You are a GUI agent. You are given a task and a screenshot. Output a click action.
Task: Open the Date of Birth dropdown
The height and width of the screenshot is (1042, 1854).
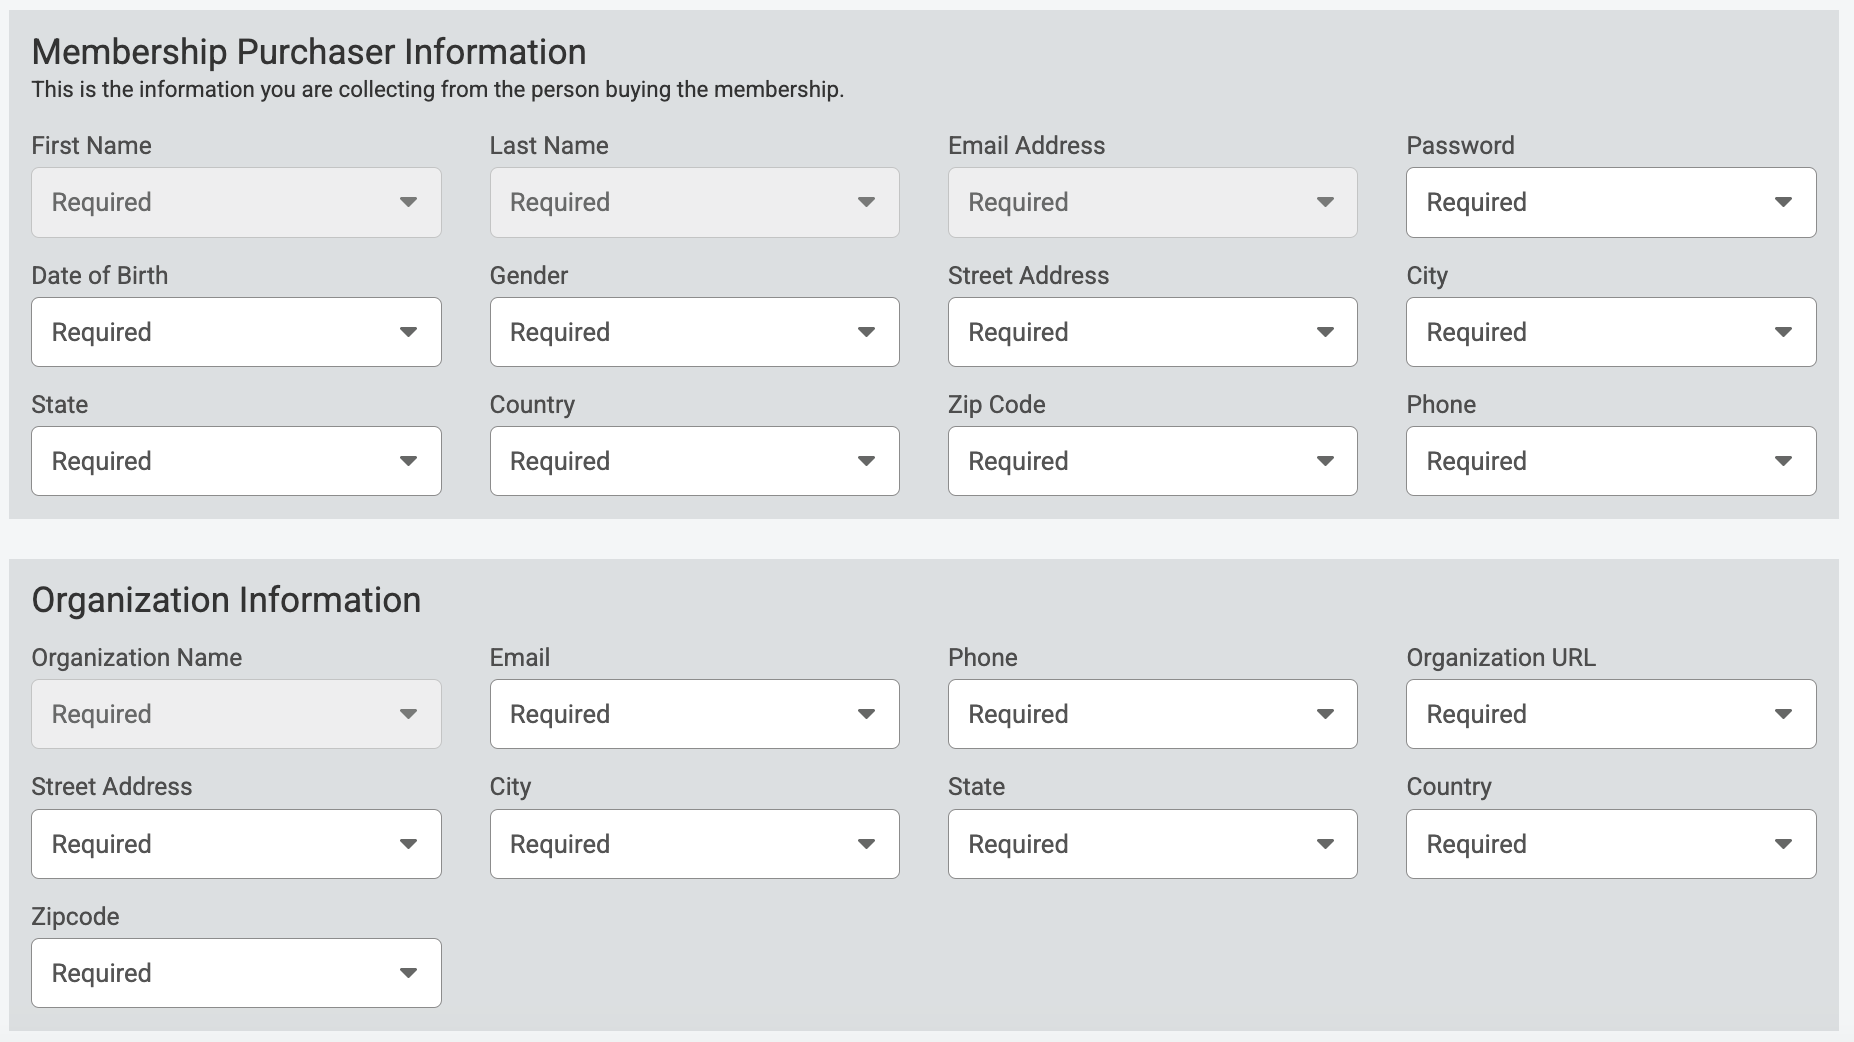coord(236,332)
